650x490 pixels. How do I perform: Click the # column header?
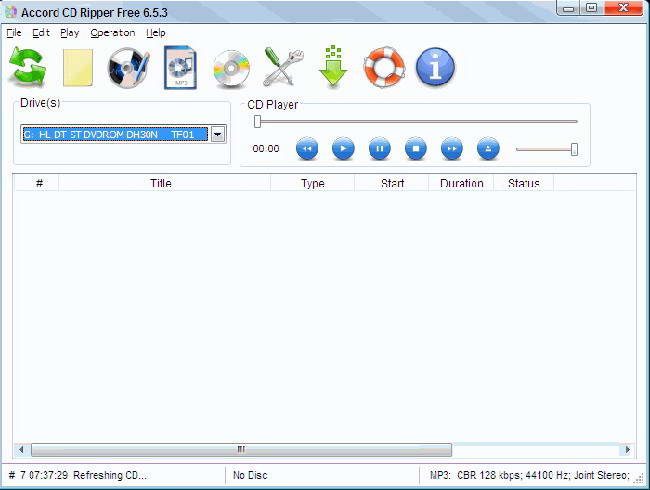tap(39, 183)
